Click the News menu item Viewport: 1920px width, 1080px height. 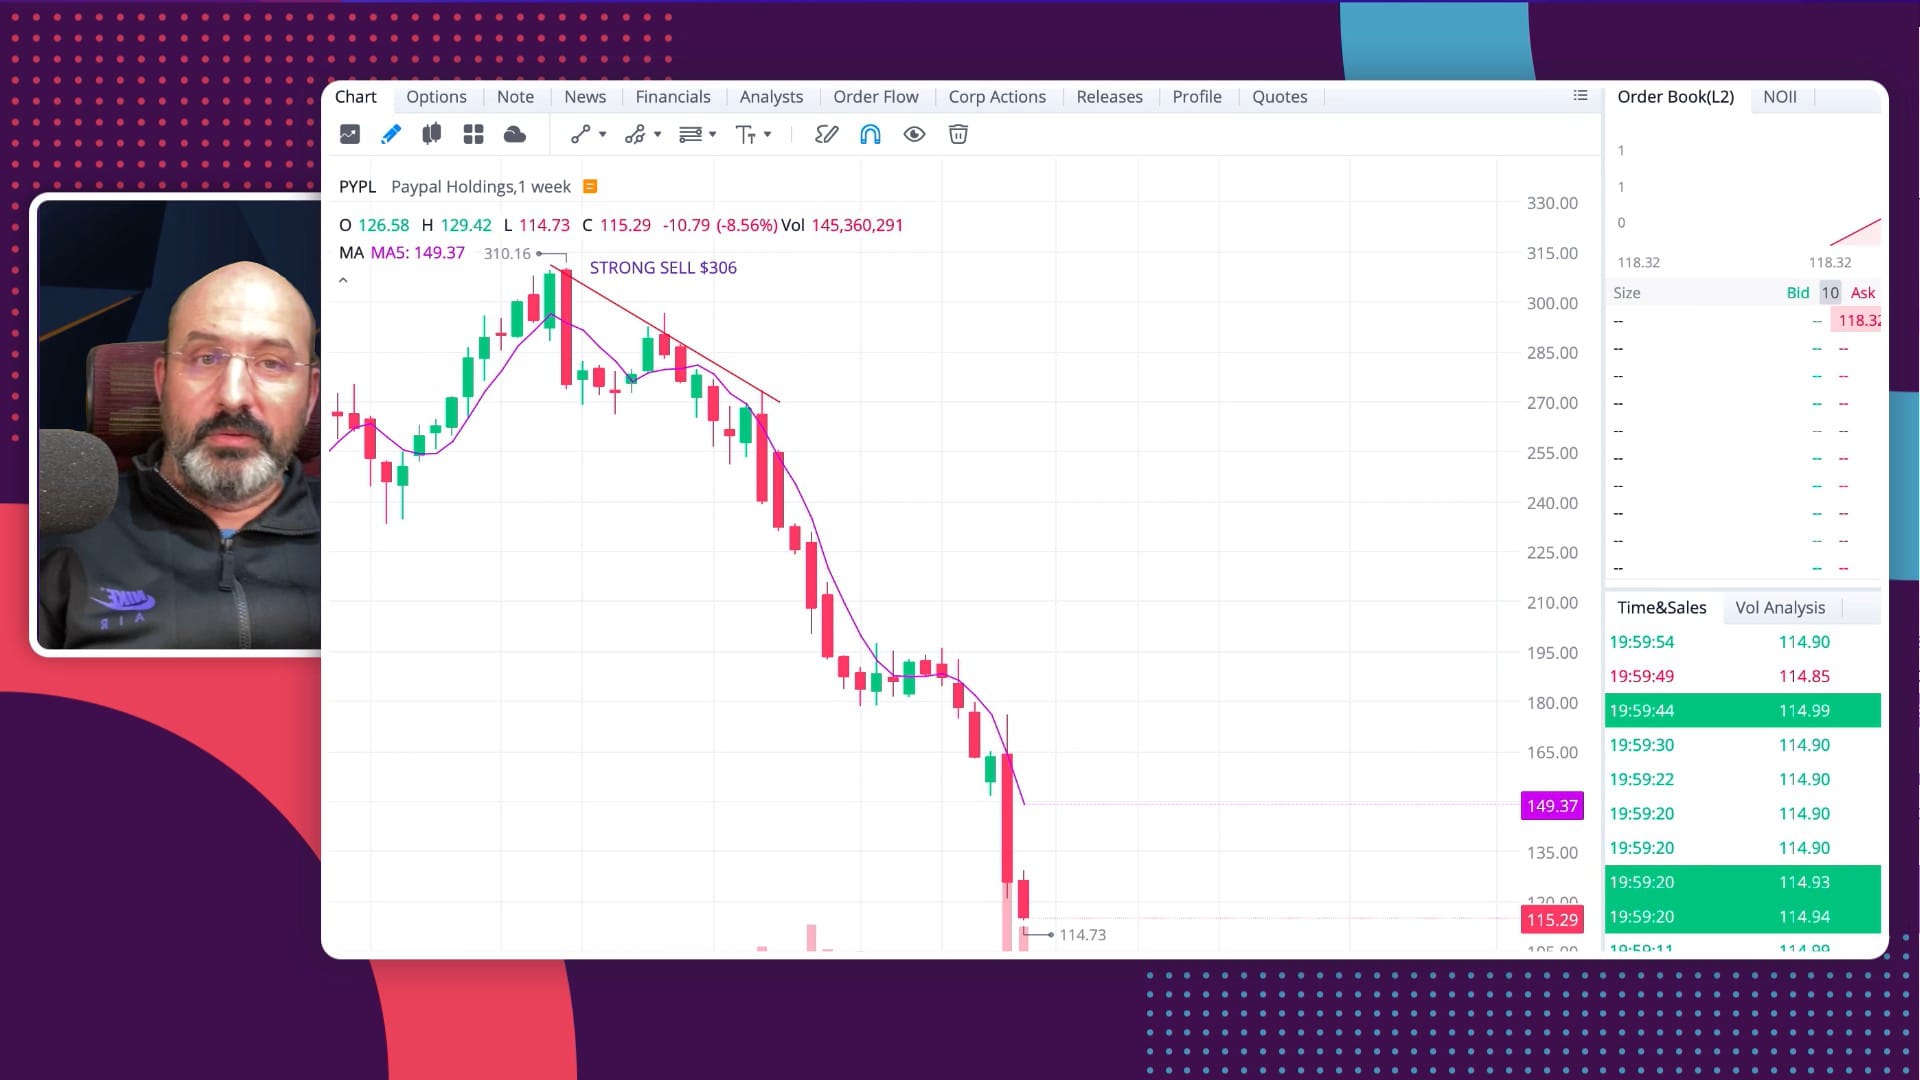click(584, 95)
